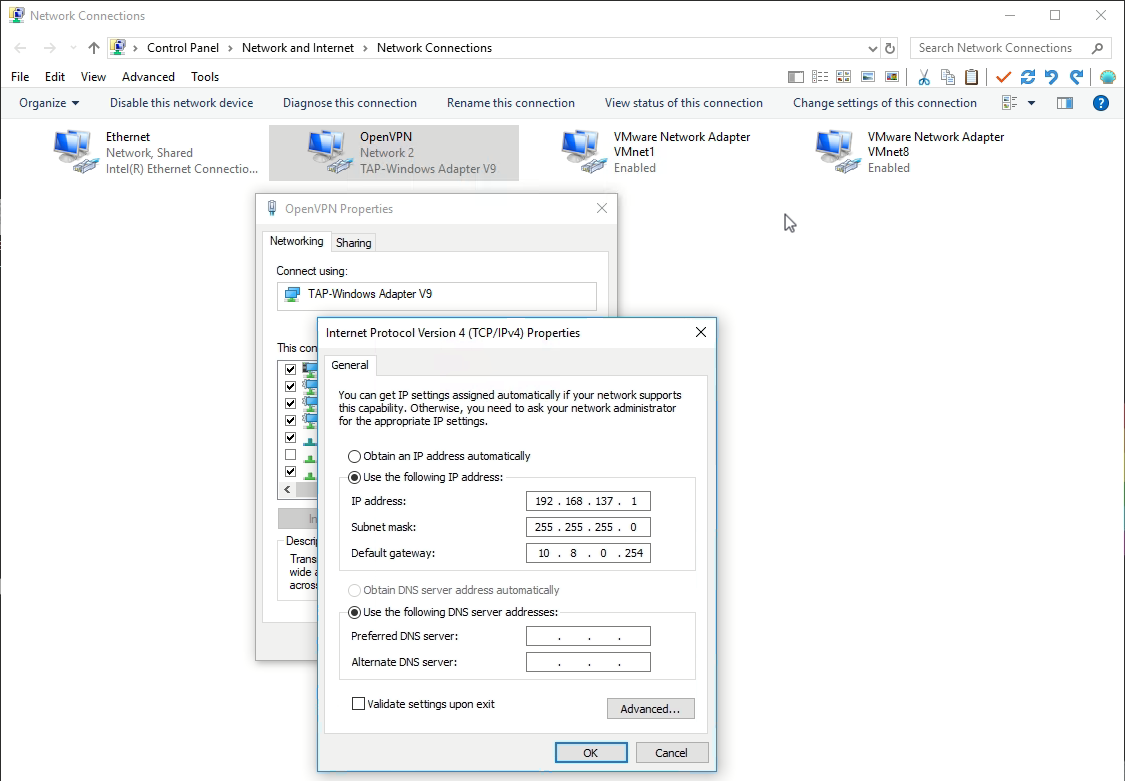
Task: Expand the address bar history dropdown
Action: click(x=872, y=48)
